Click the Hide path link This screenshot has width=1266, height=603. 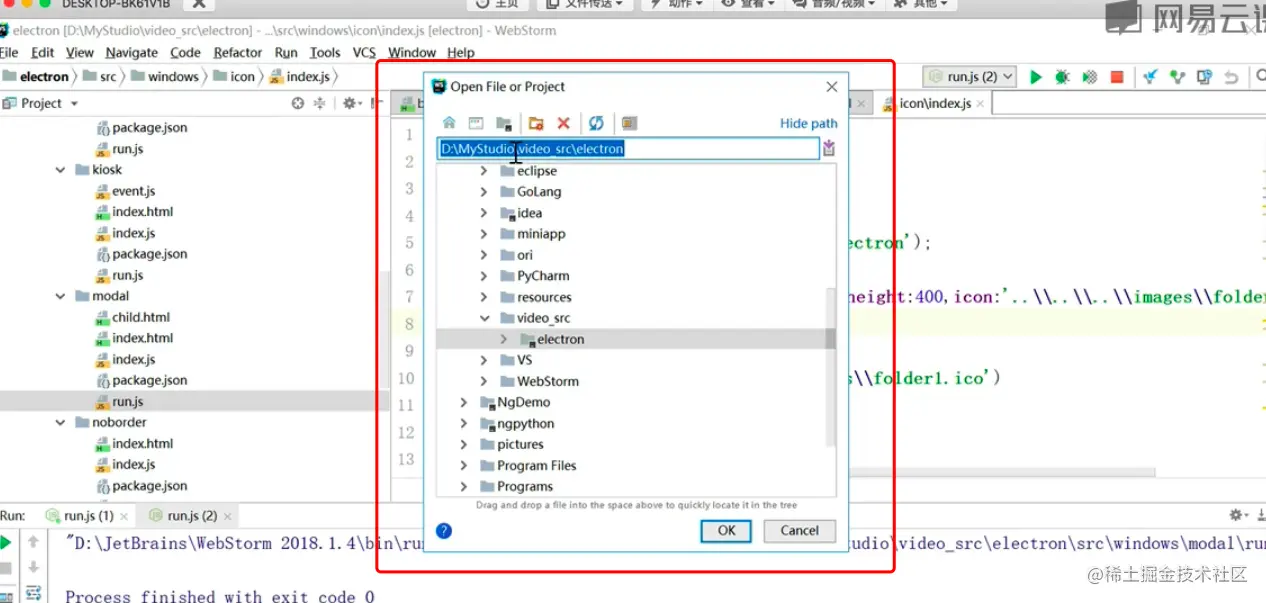coord(809,123)
